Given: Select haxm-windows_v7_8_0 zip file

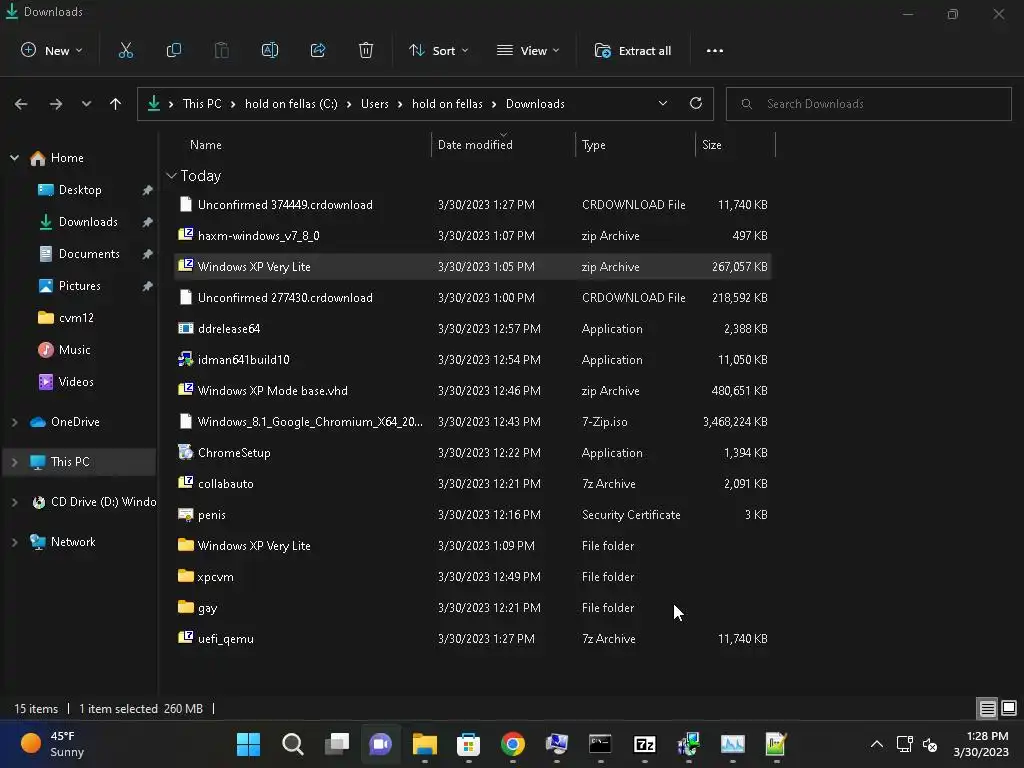Looking at the screenshot, I should point(473,236).
